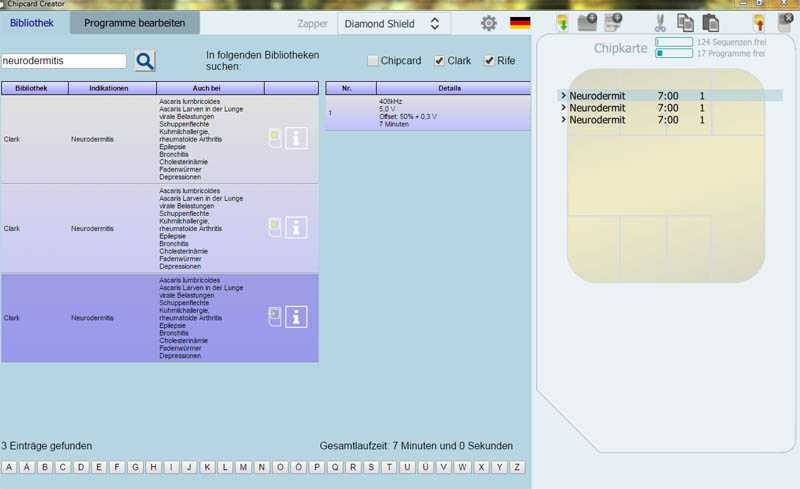
Task: Uncheck the Clark library checkbox
Action: pos(439,61)
